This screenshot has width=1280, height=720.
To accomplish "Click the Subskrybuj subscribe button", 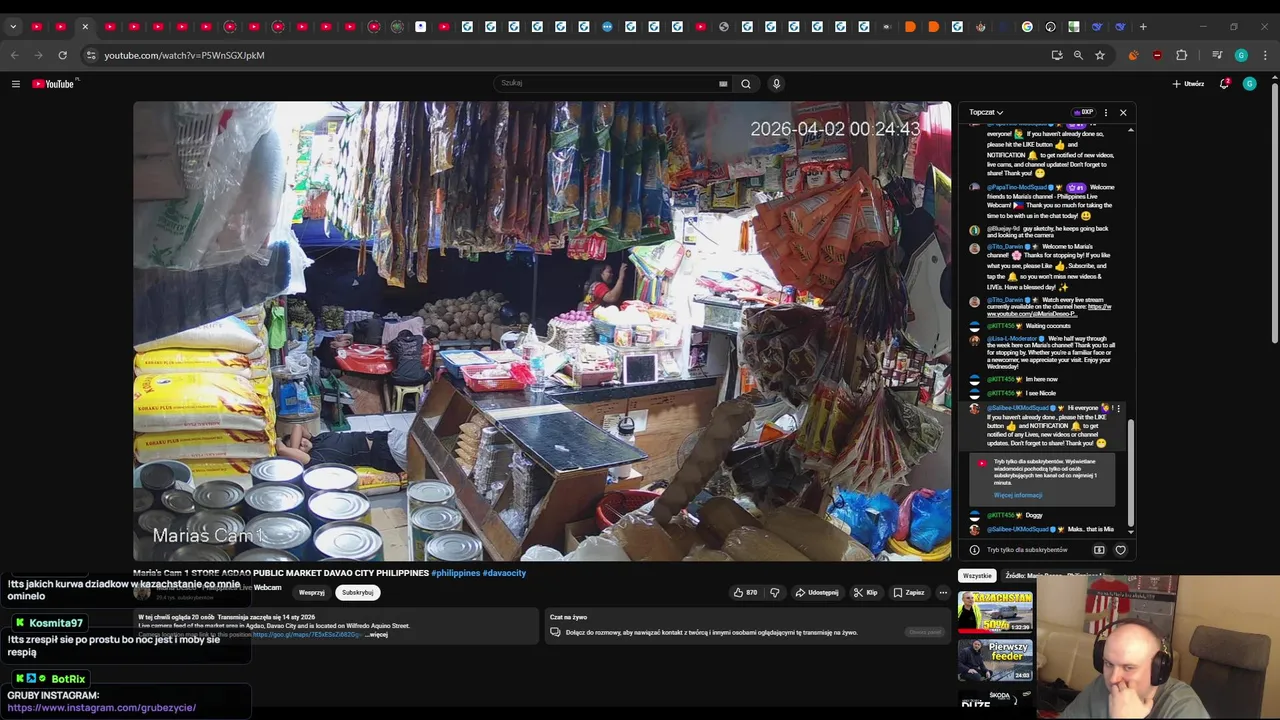I will (x=357, y=592).
